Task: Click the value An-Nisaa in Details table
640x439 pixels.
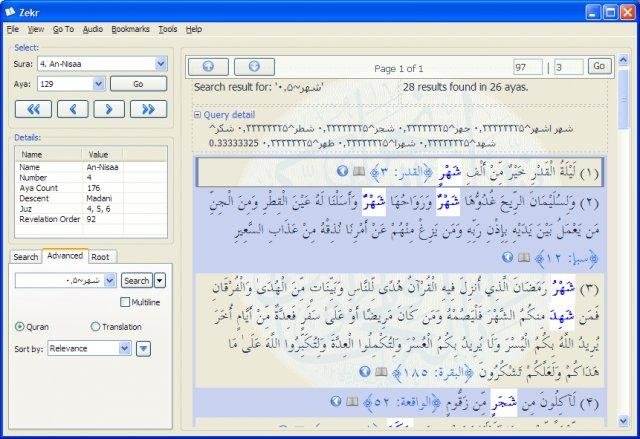Action: (x=102, y=167)
